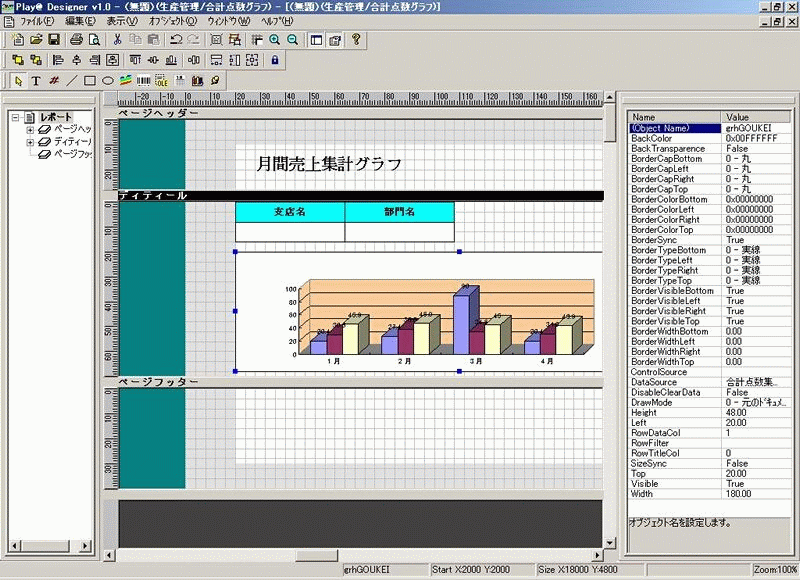Select the Rectangle shape tool
This screenshot has height=580, width=800.
click(89, 80)
